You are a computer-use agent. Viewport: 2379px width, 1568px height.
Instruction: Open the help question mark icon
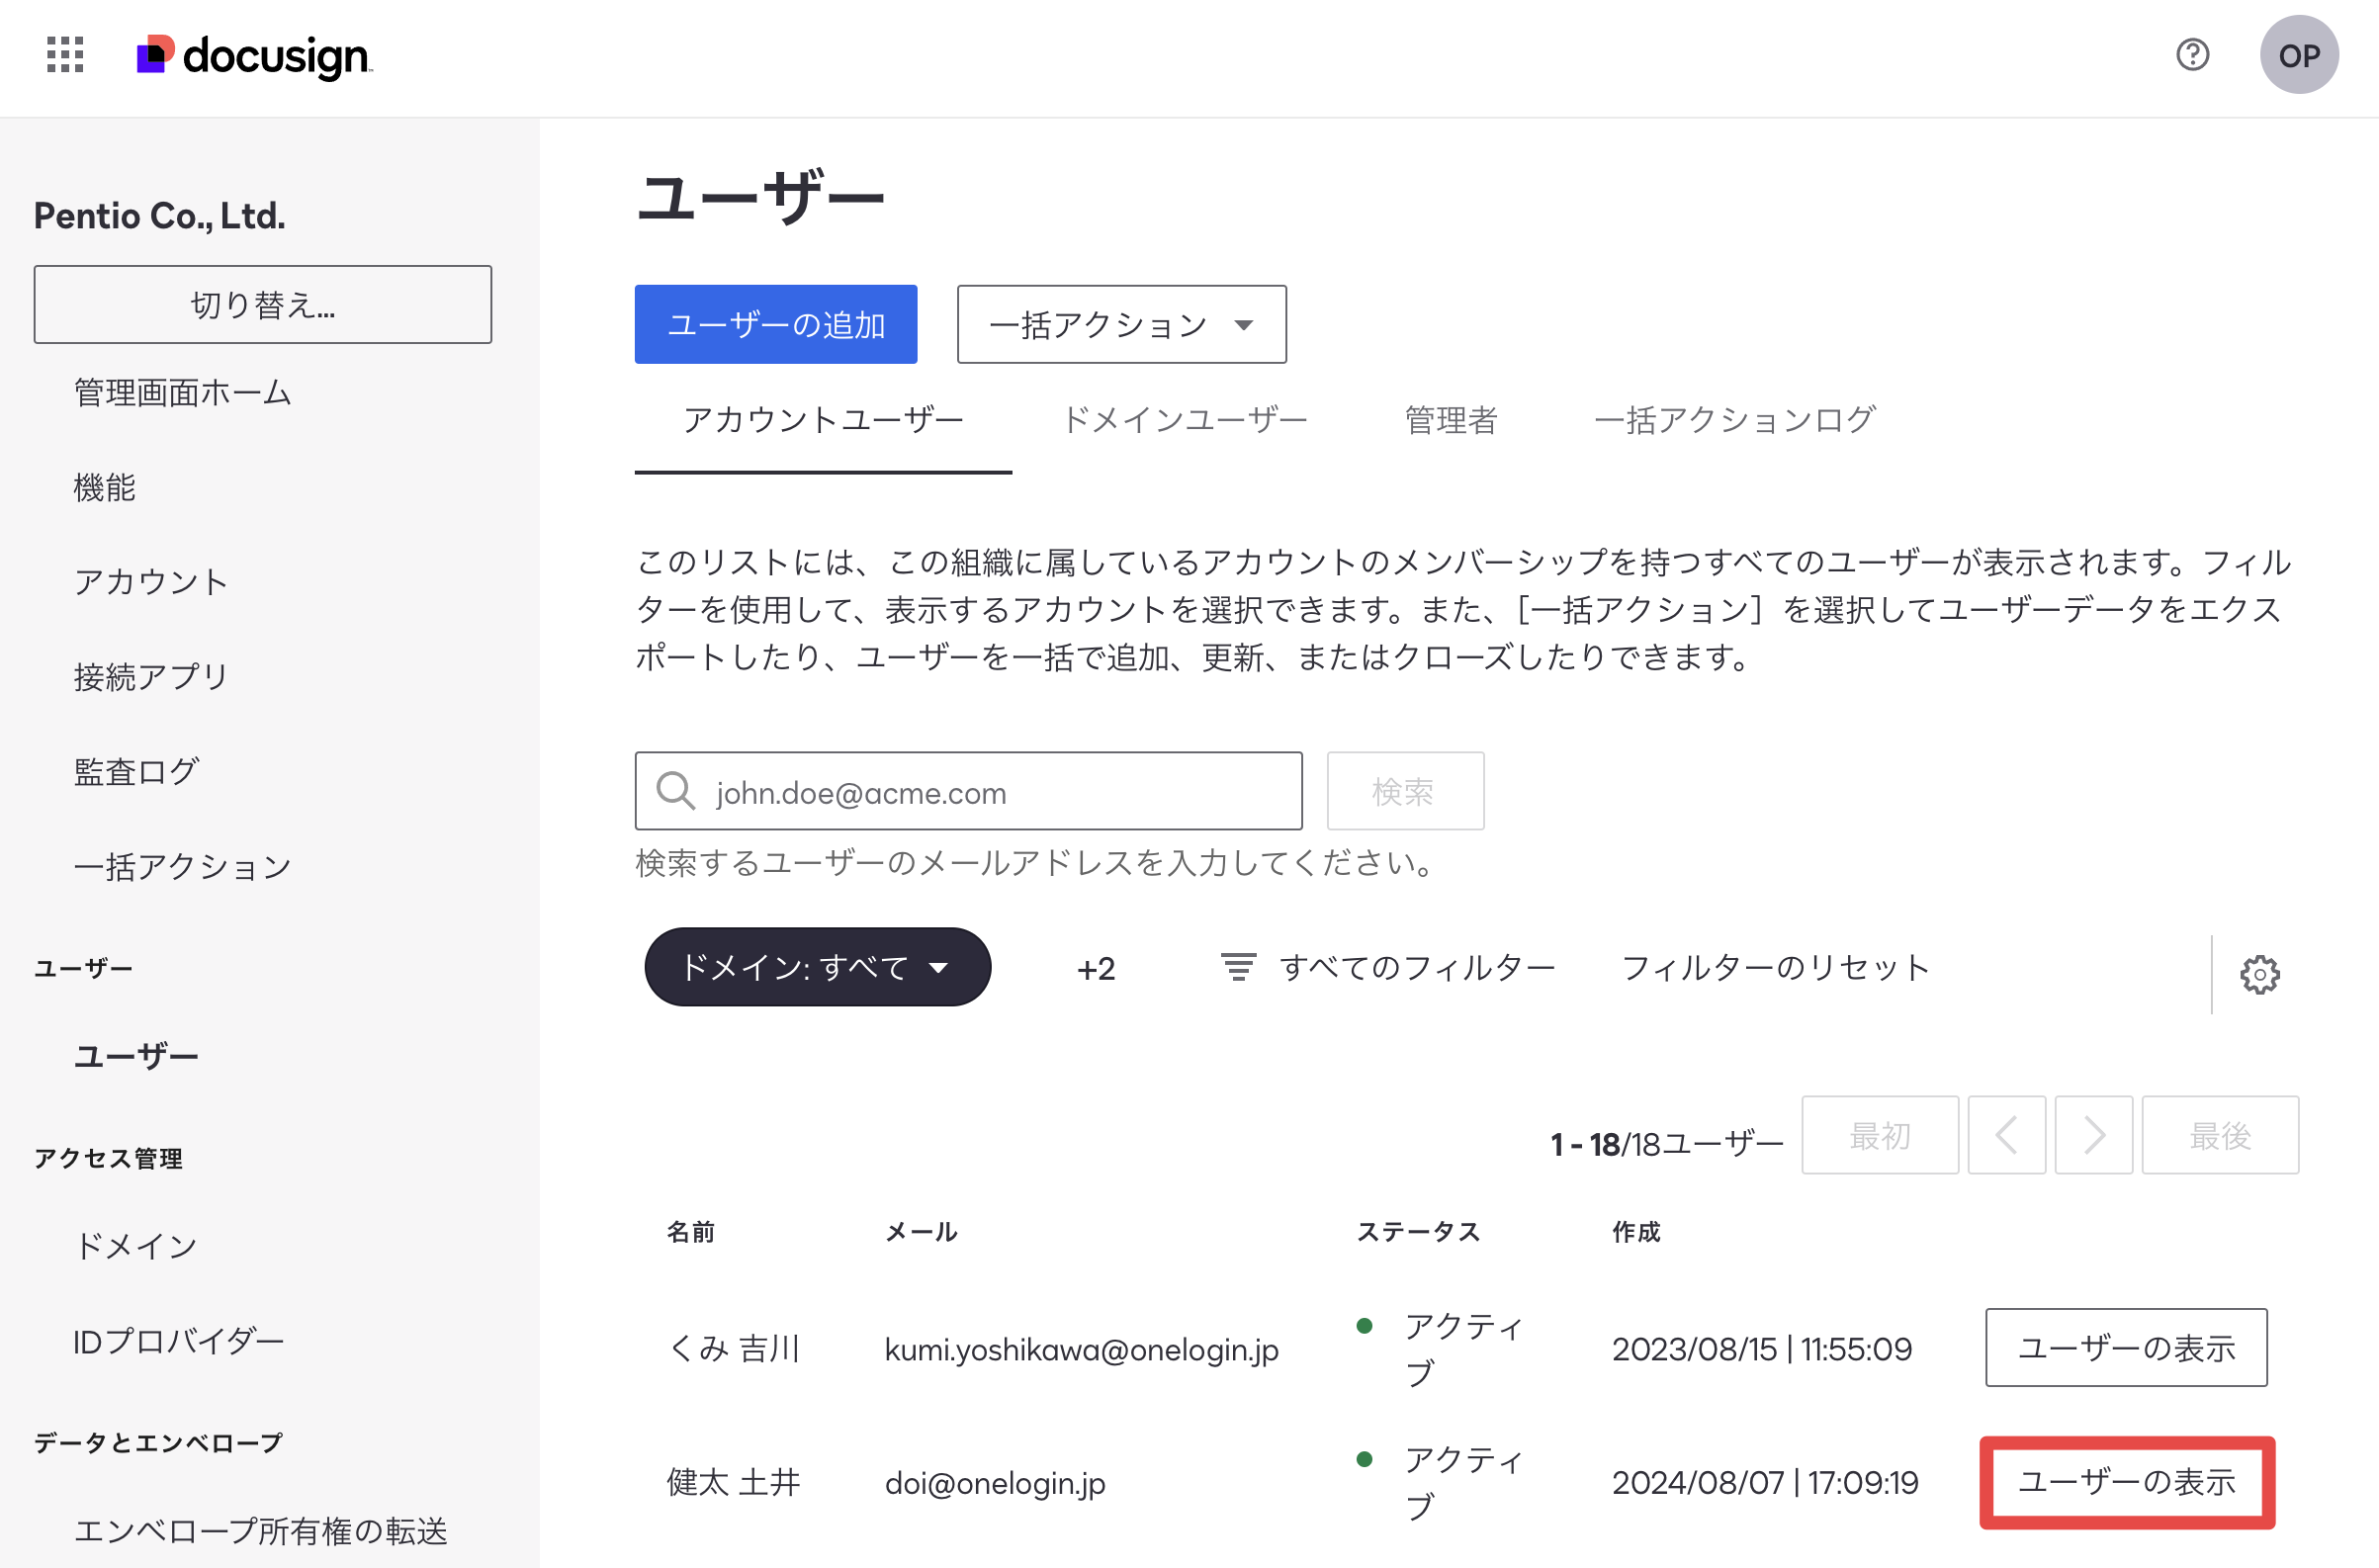(2192, 55)
